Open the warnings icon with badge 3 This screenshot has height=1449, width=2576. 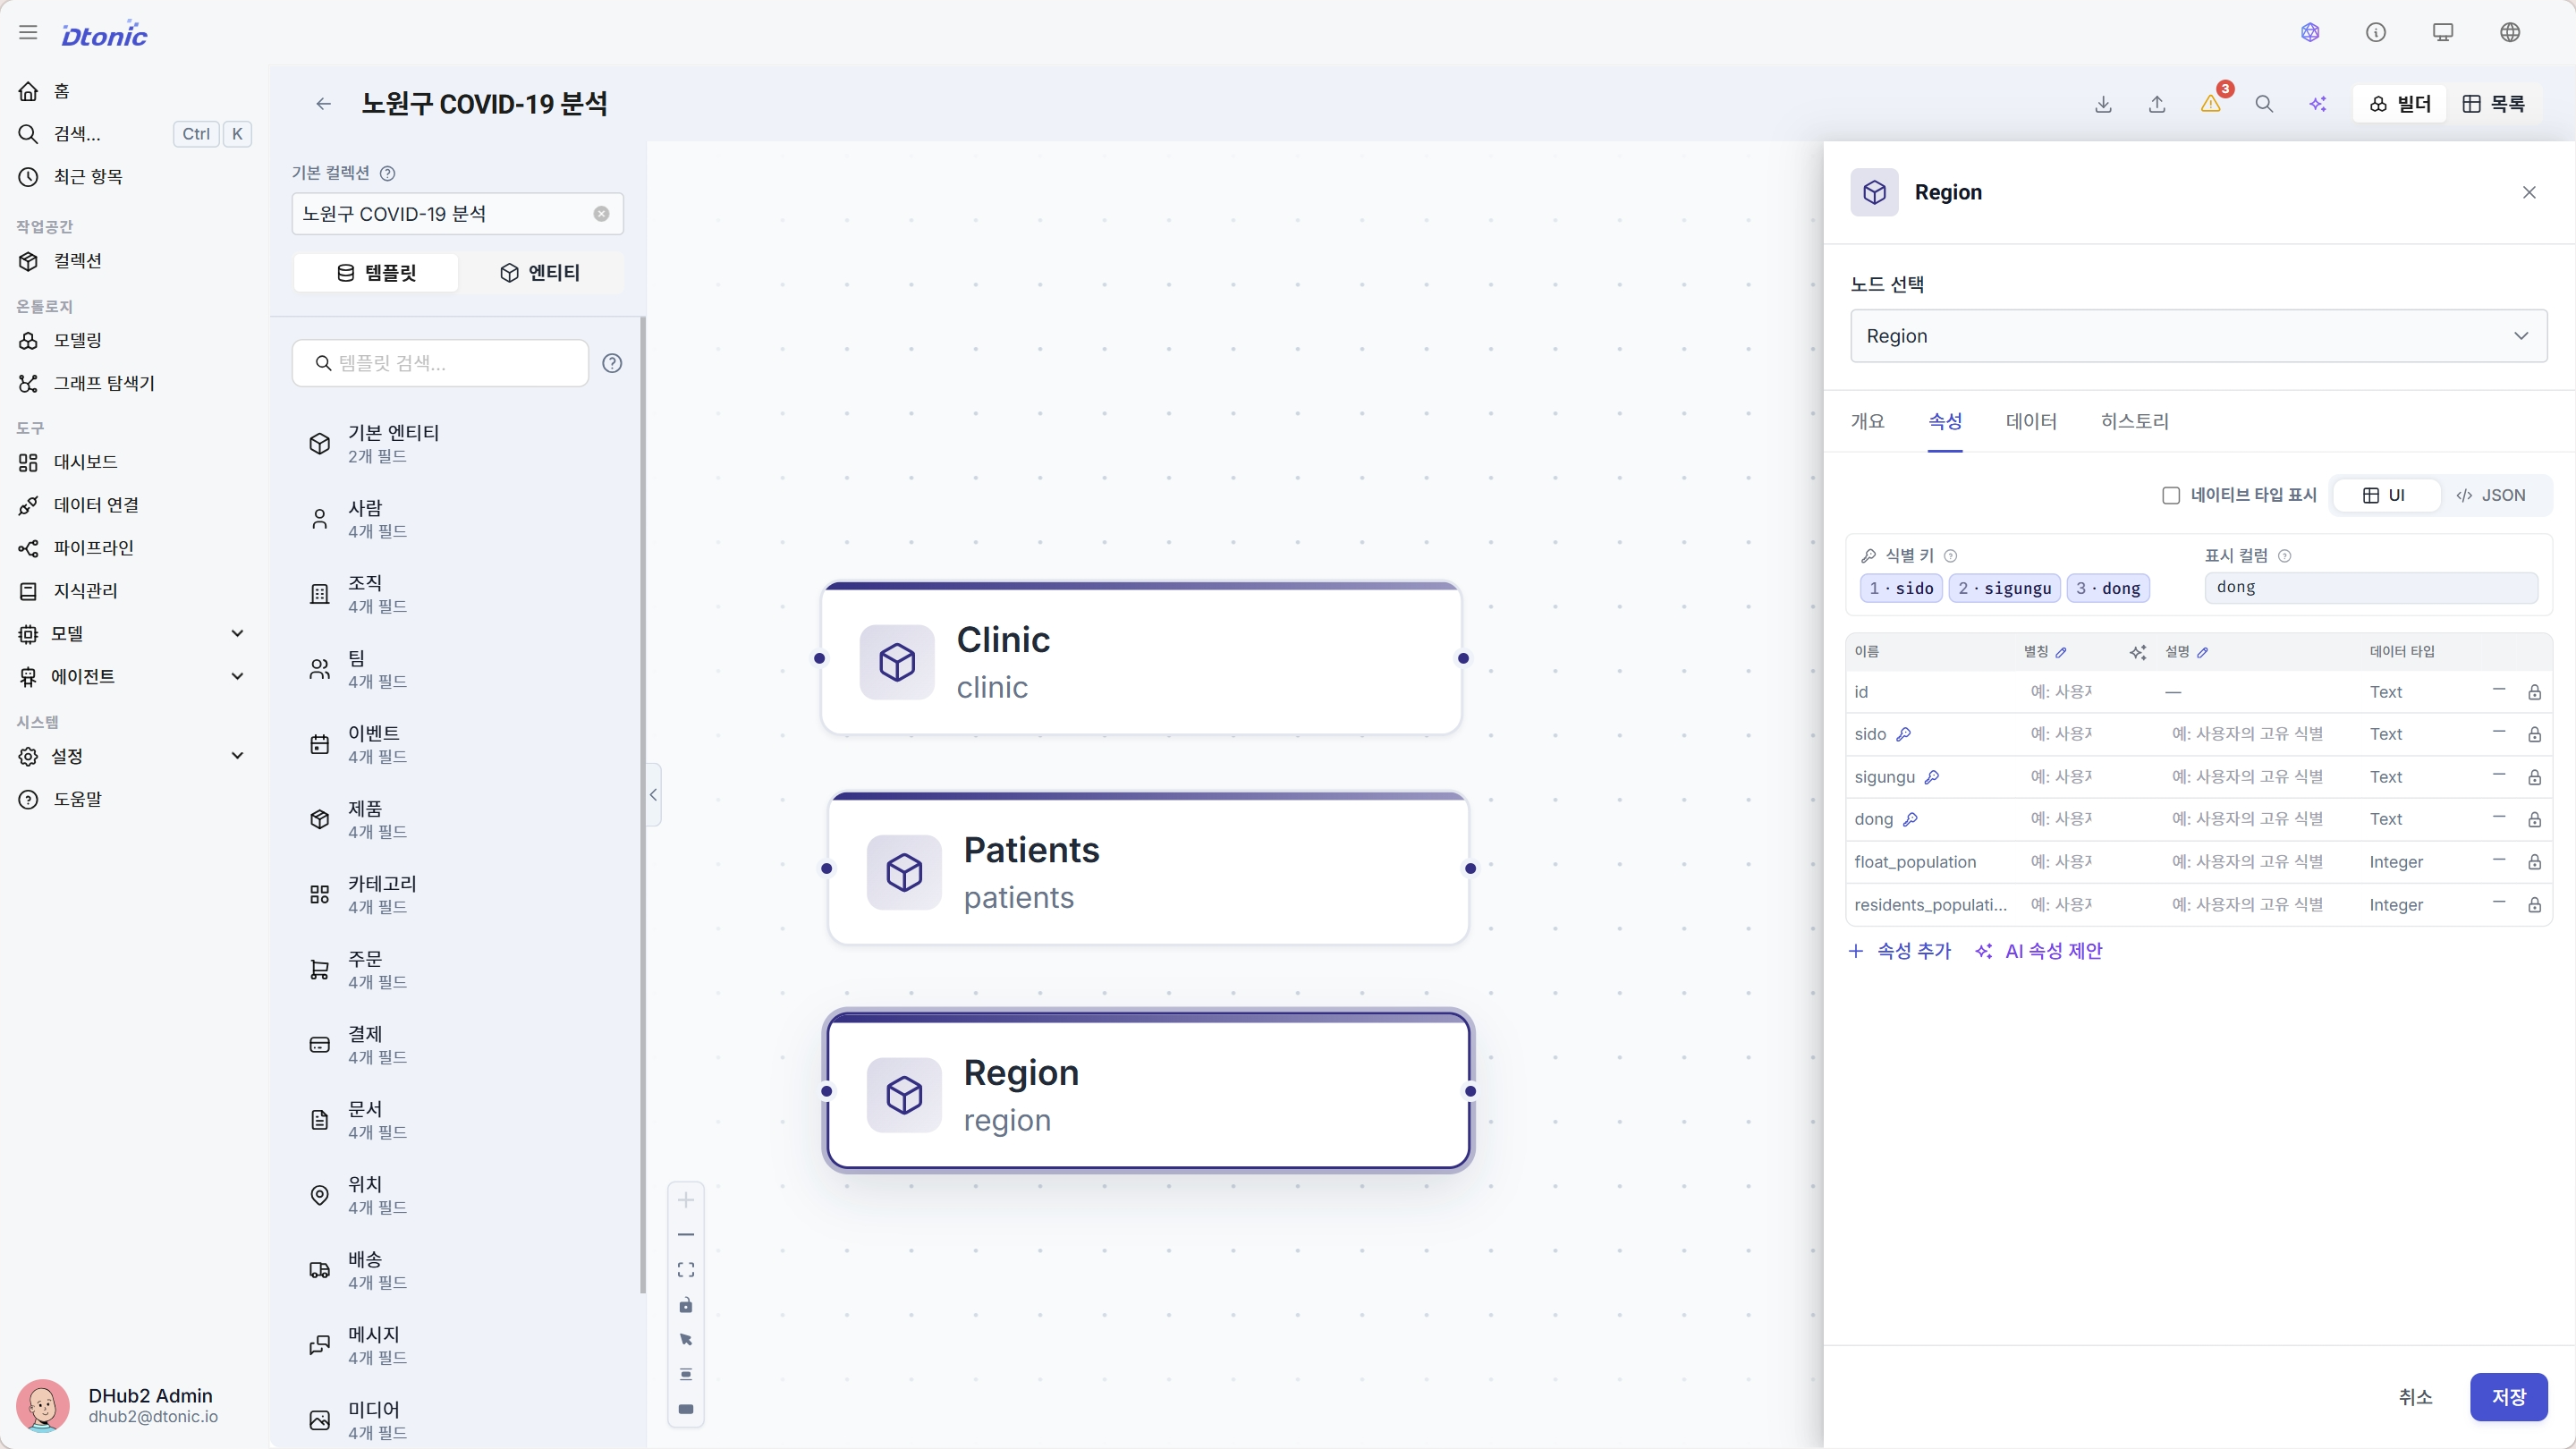pos(2211,104)
